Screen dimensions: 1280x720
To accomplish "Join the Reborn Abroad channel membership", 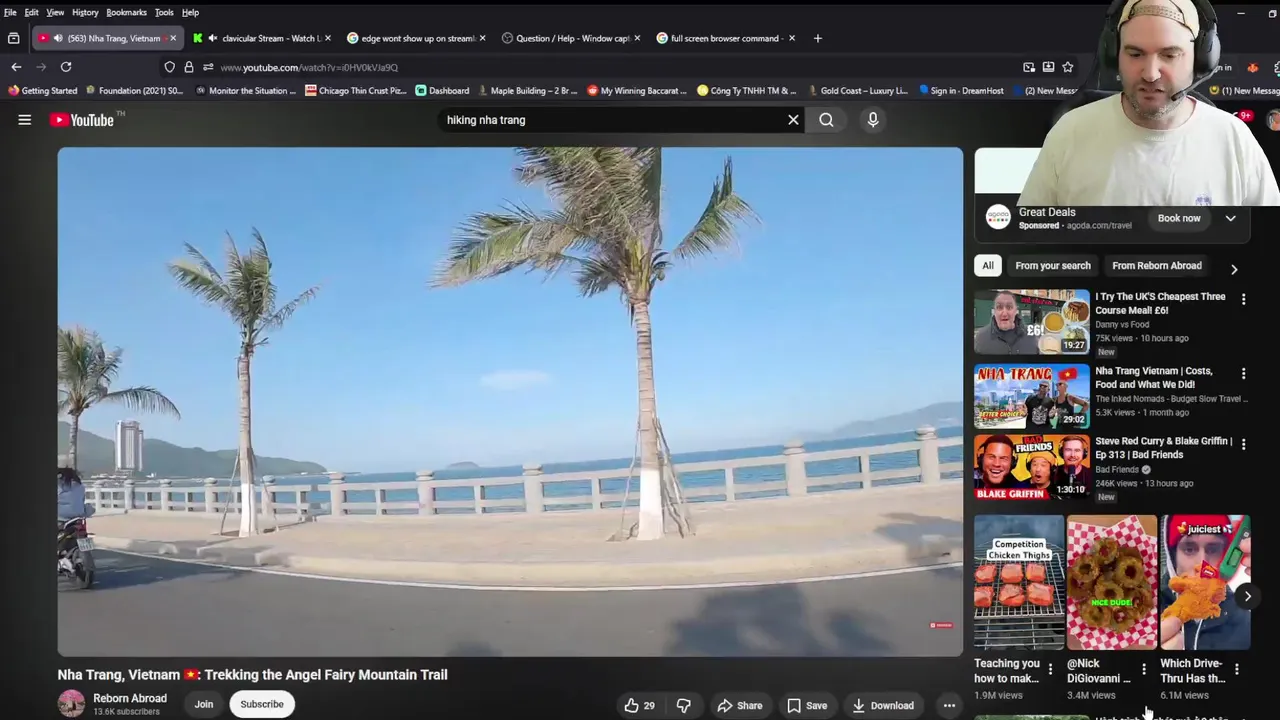I will pos(204,704).
